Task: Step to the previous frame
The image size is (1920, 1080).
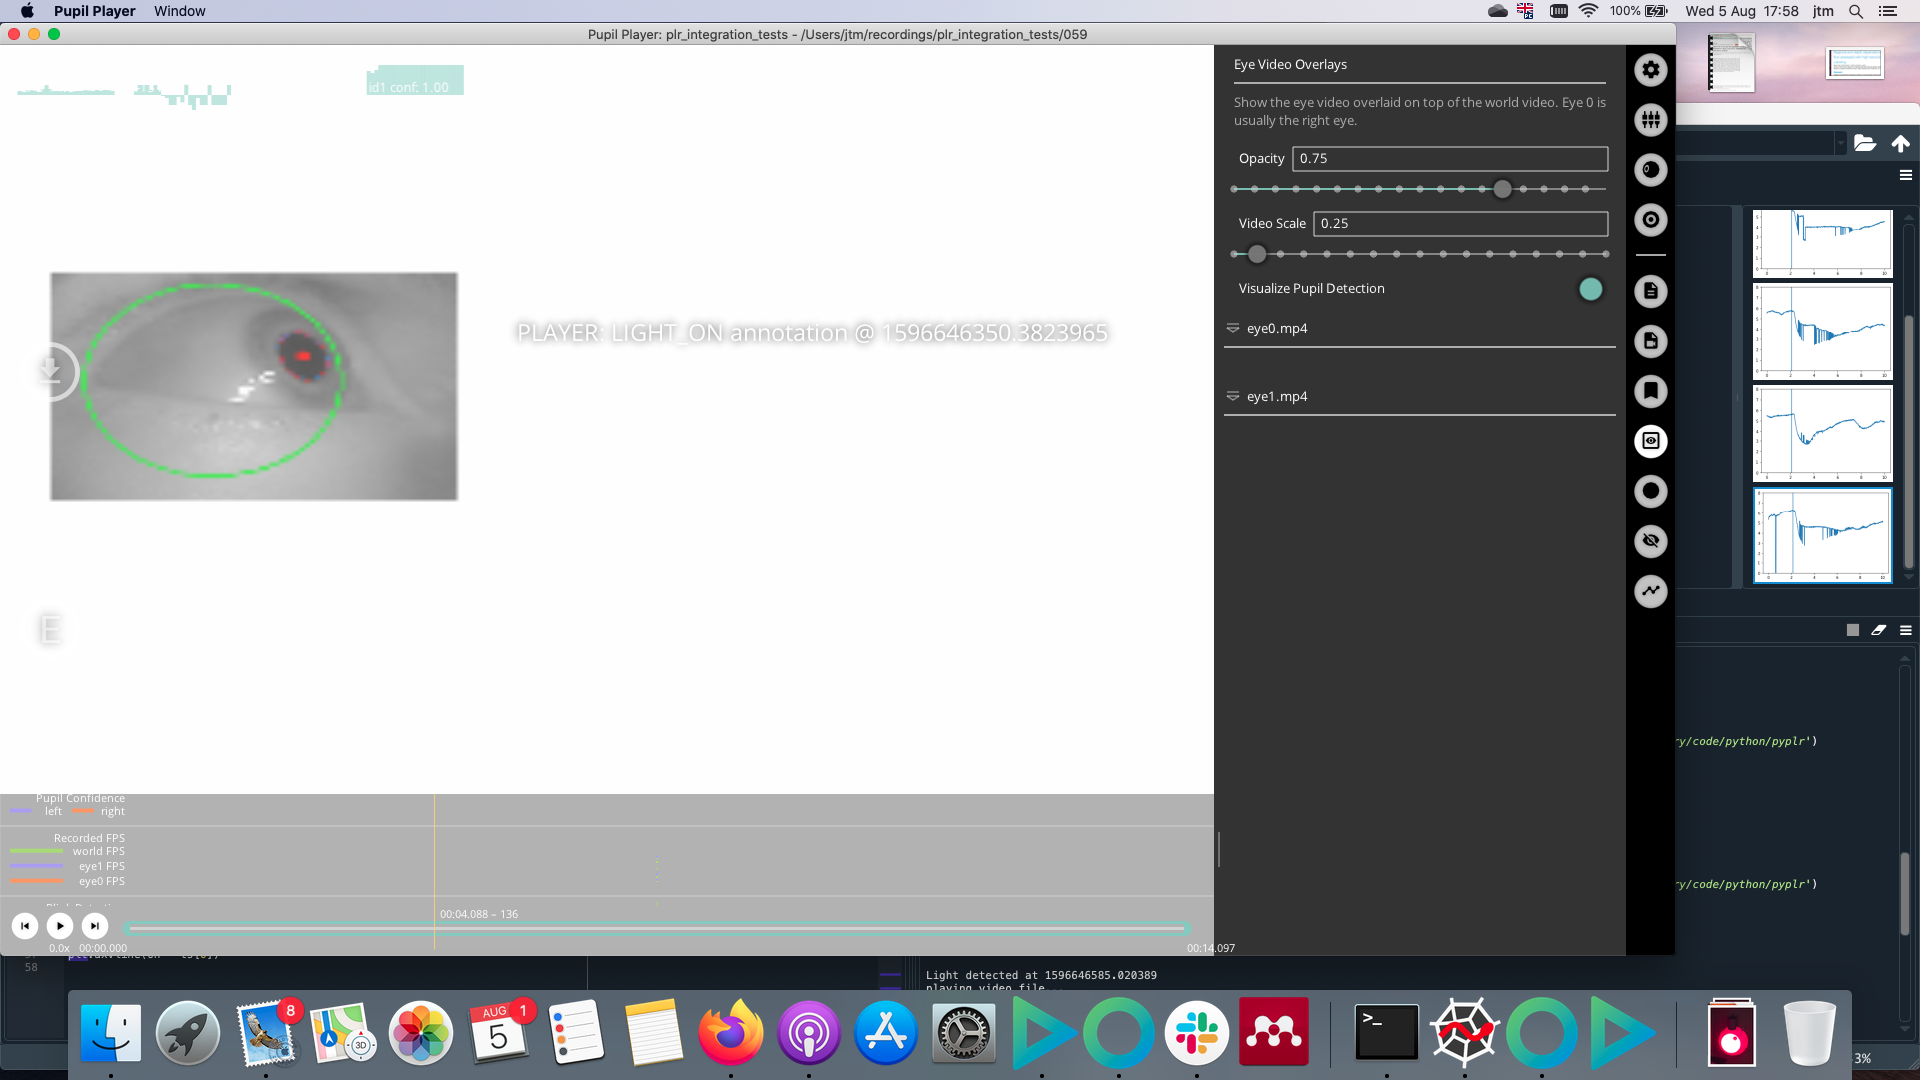Action: point(25,926)
